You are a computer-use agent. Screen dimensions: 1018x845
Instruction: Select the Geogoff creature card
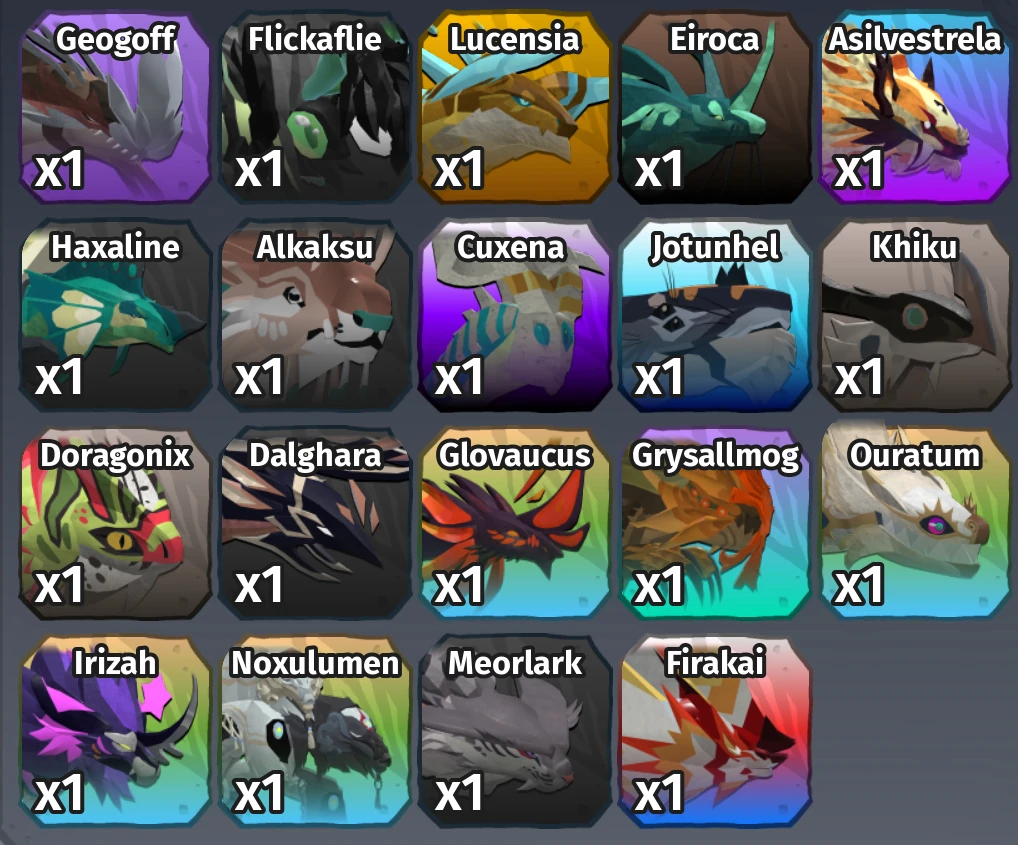(116, 107)
